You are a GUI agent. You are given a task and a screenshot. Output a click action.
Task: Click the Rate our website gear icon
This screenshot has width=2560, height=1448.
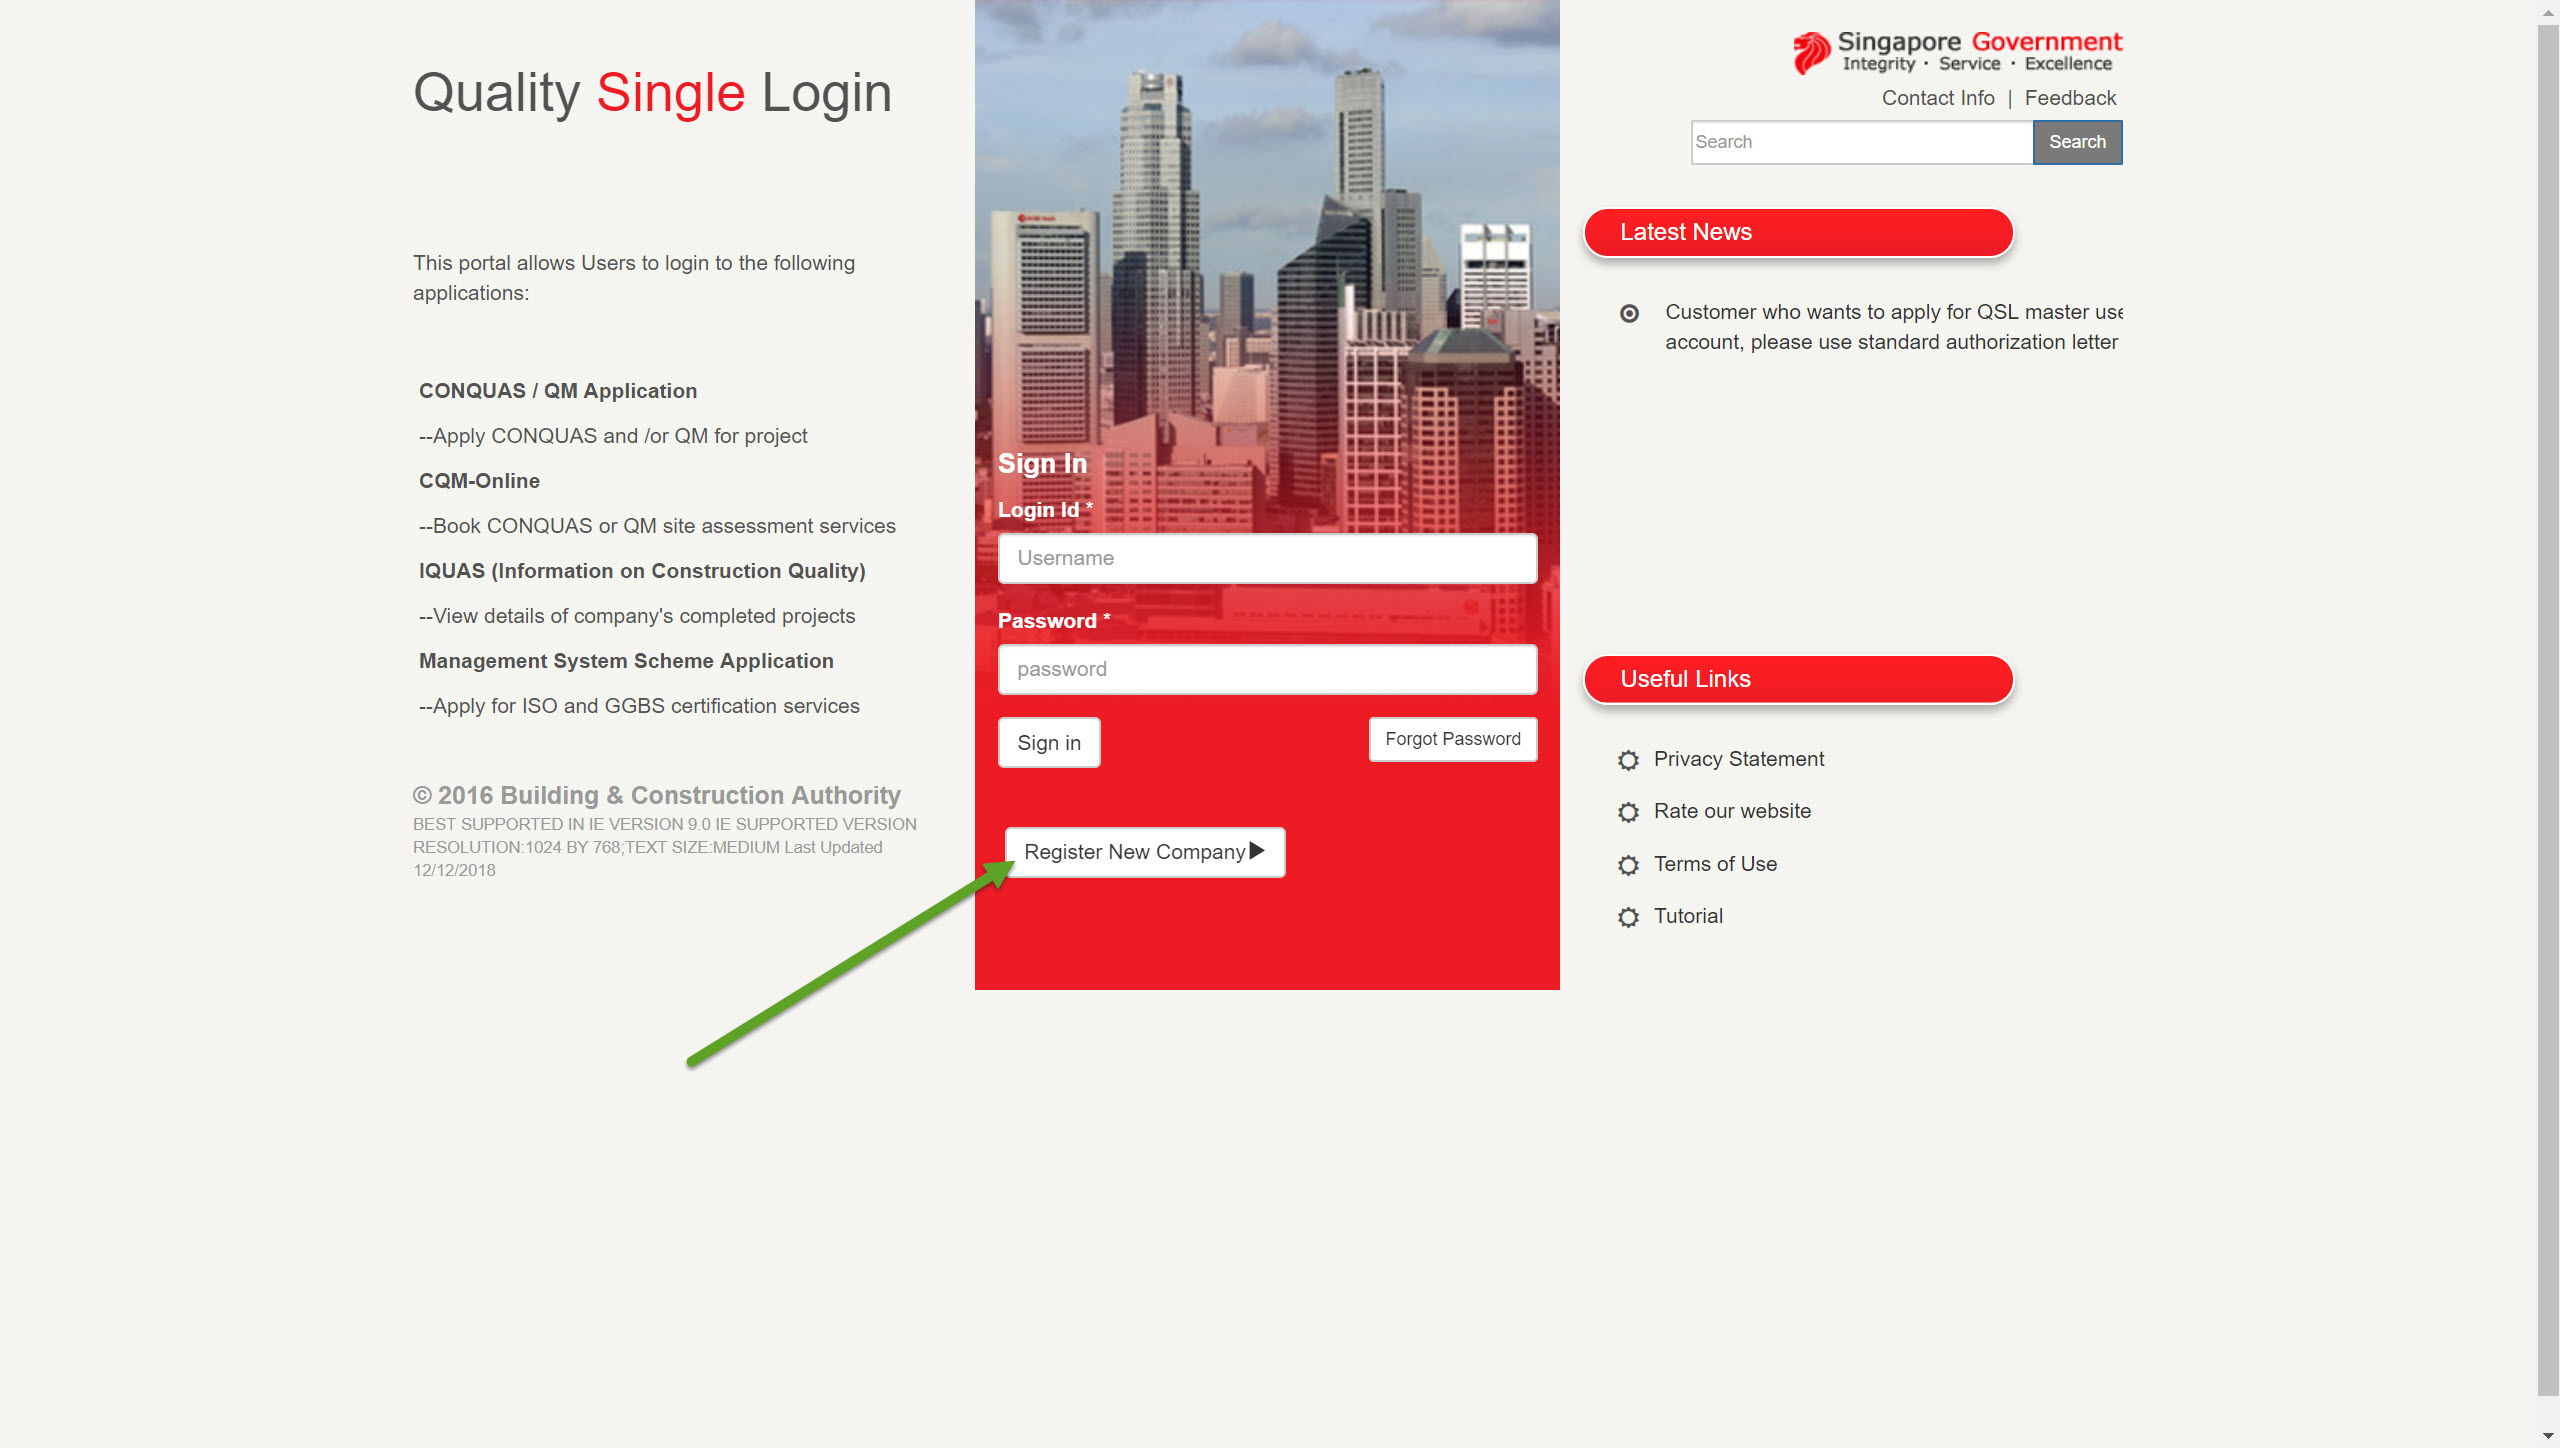click(x=1630, y=812)
